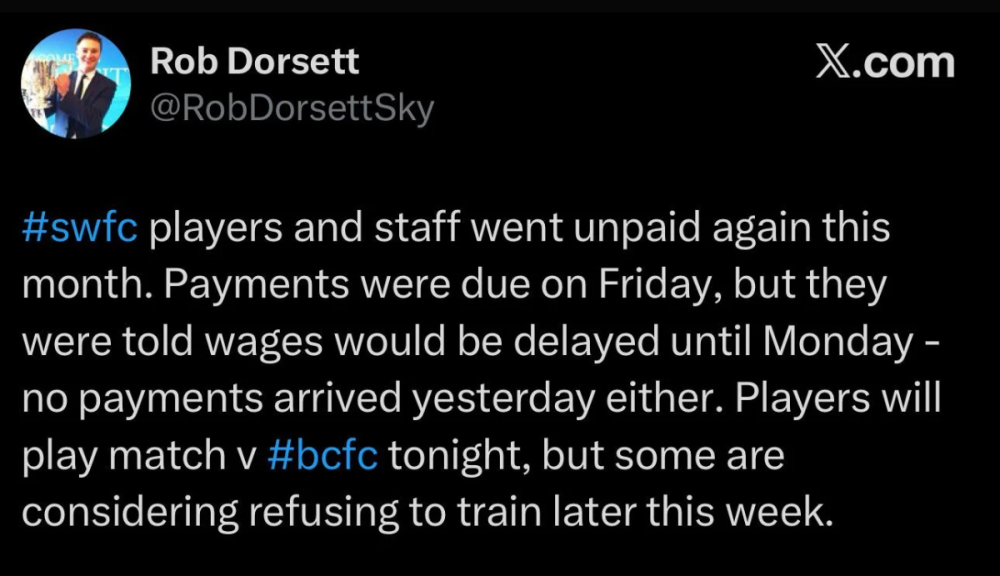Click the X logo icon
Viewport: 1000px width, 576px height.
[831, 64]
